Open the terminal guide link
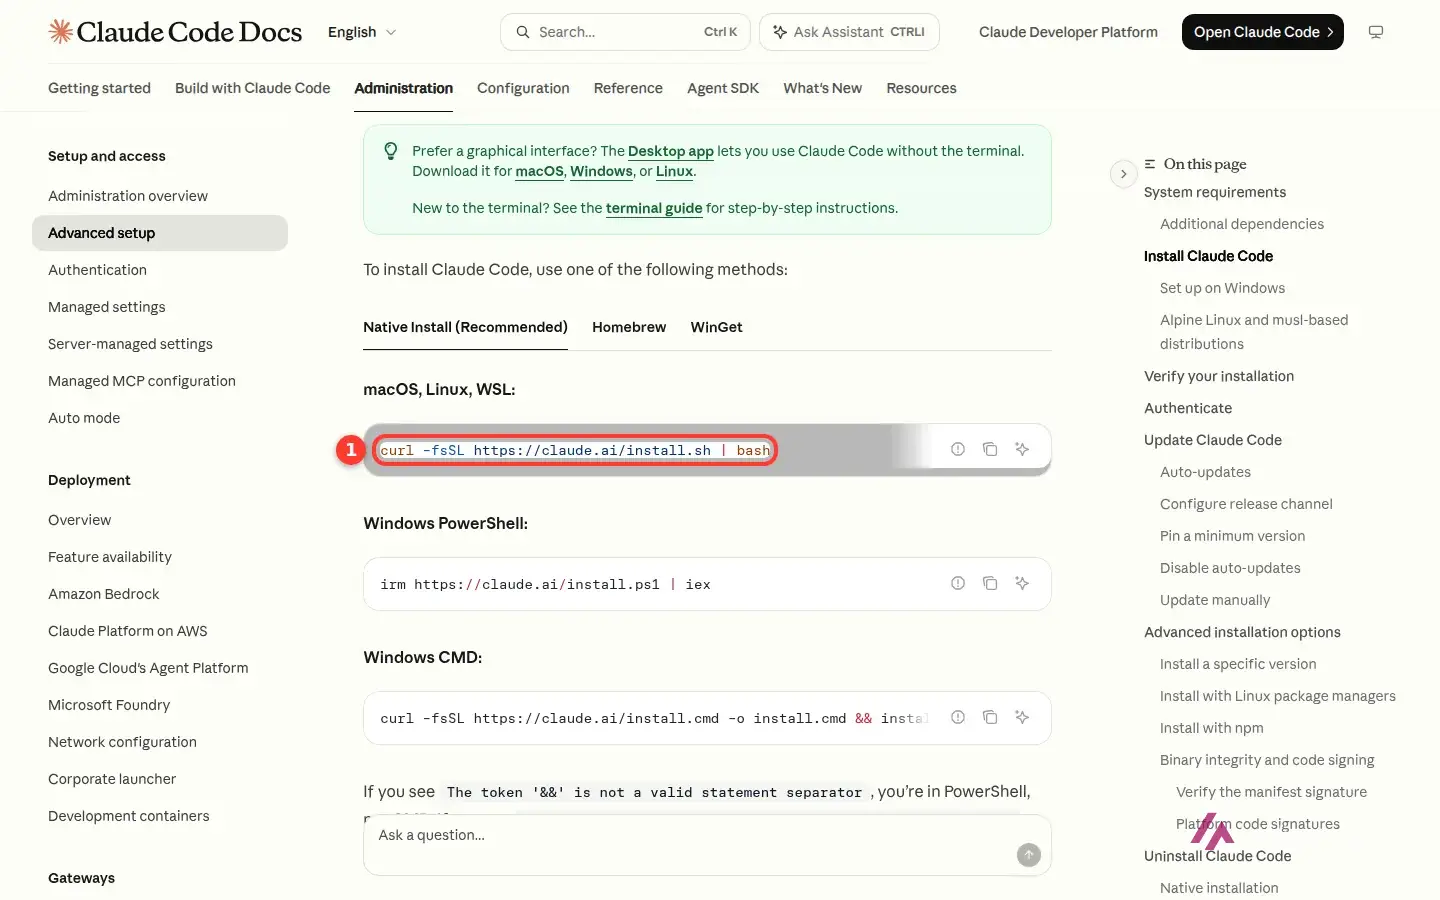 (654, 208)
